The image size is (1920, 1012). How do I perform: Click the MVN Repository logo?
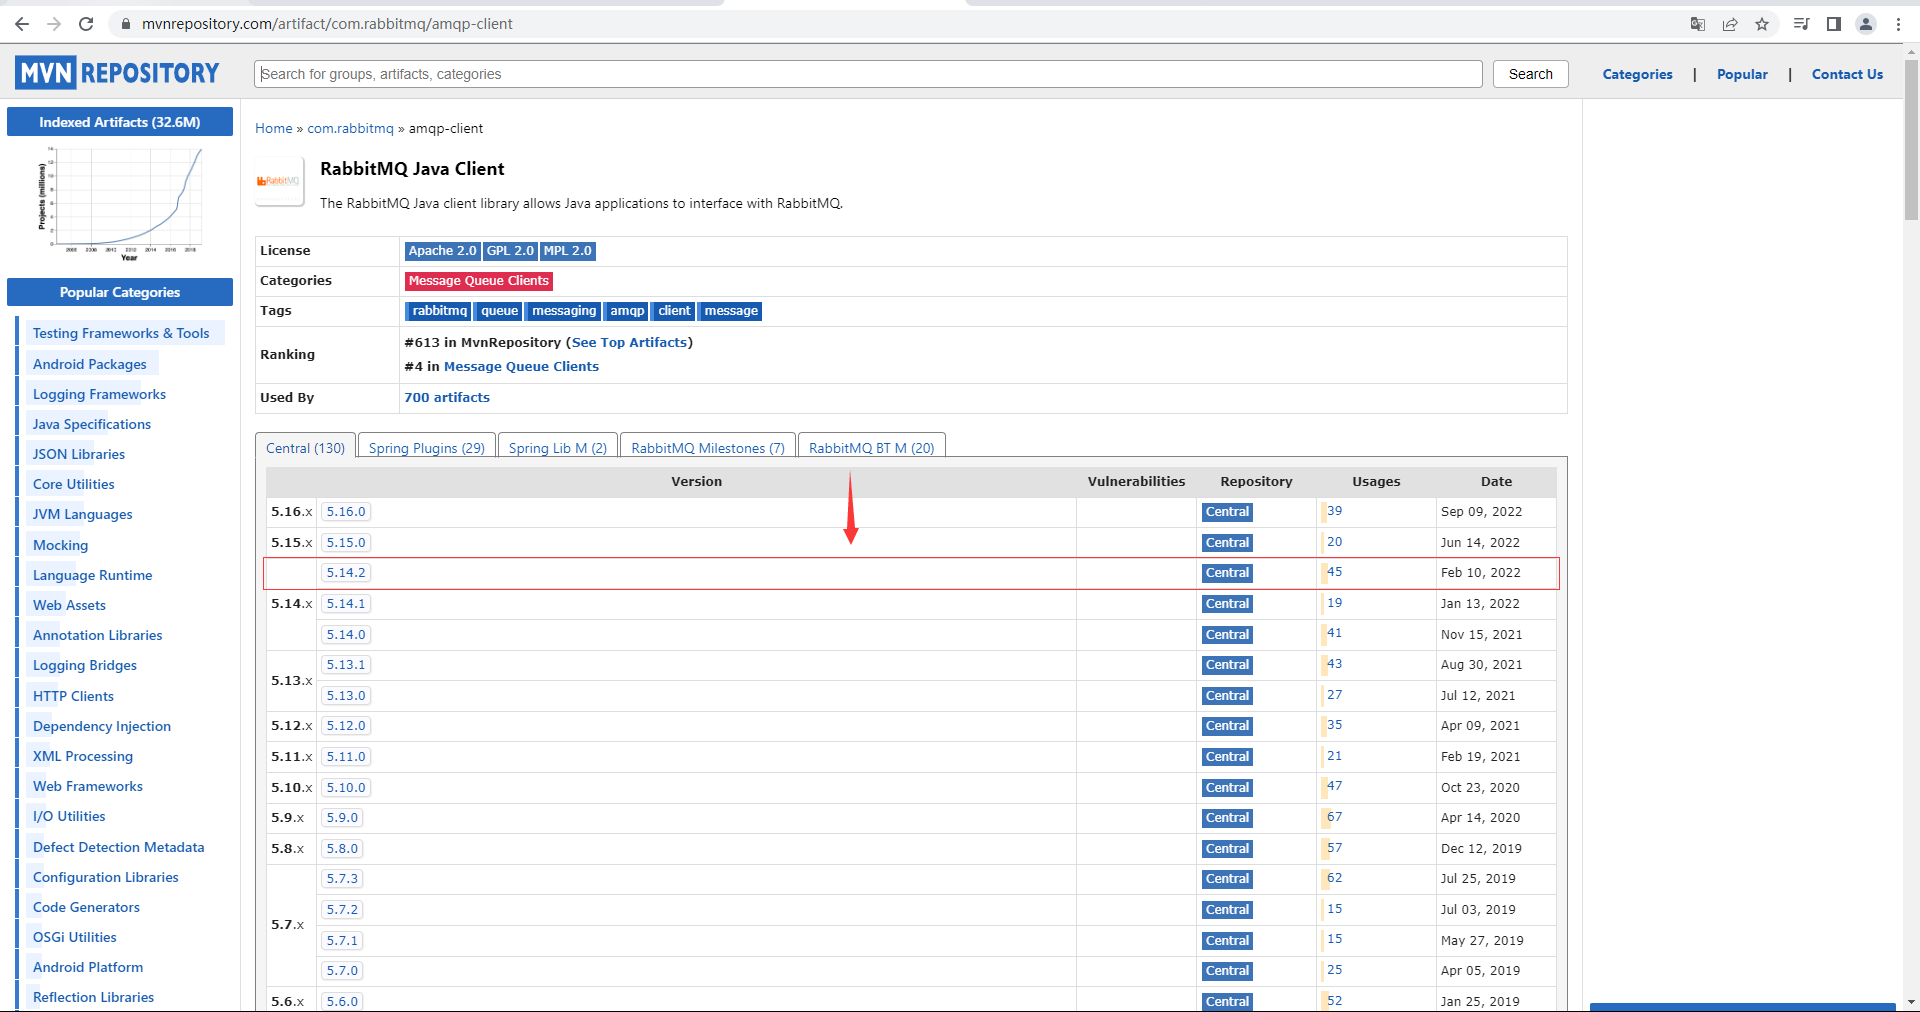pyautogui.click(x=117, y=73)
